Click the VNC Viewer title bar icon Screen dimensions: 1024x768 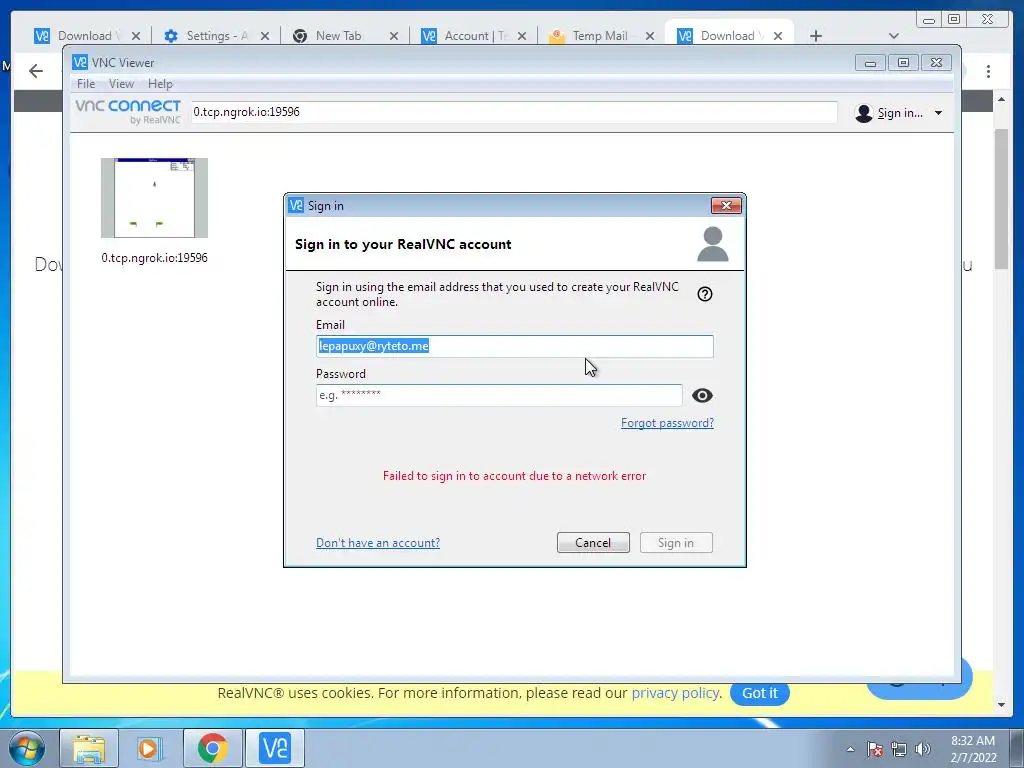click(x=80, y=62)
